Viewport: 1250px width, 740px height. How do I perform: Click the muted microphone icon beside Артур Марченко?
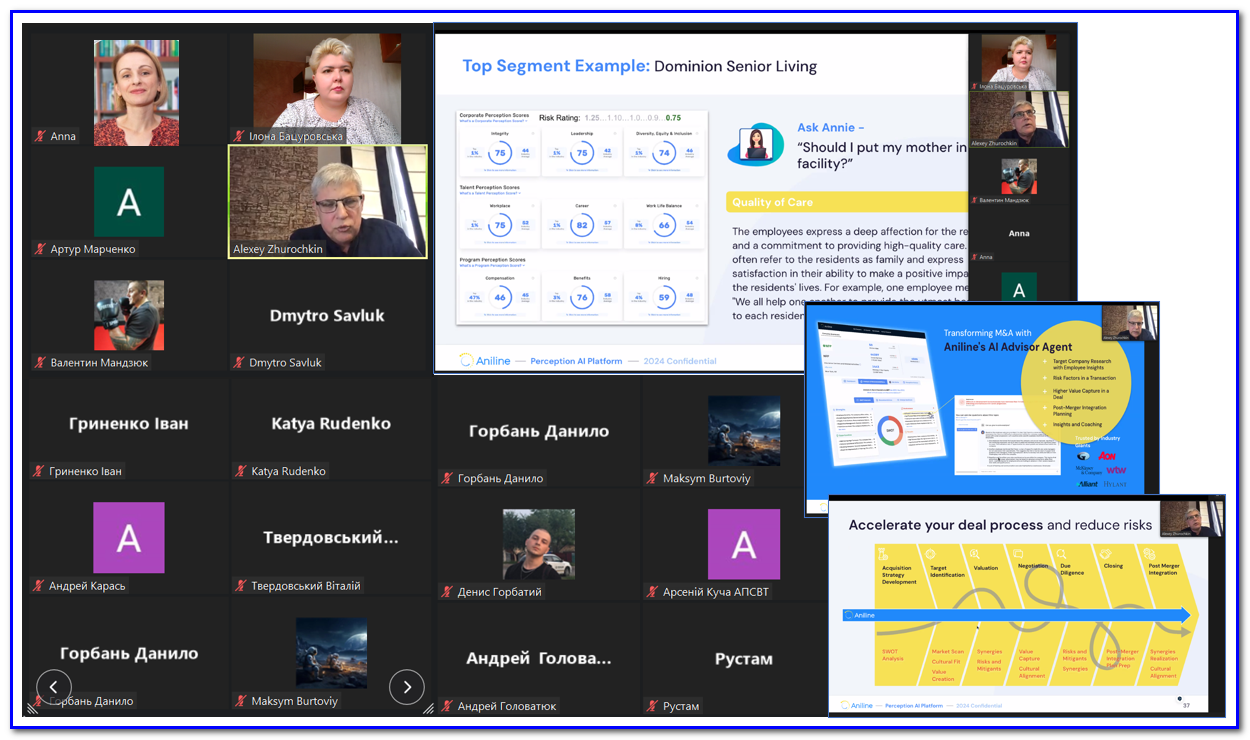pos(40,249)
